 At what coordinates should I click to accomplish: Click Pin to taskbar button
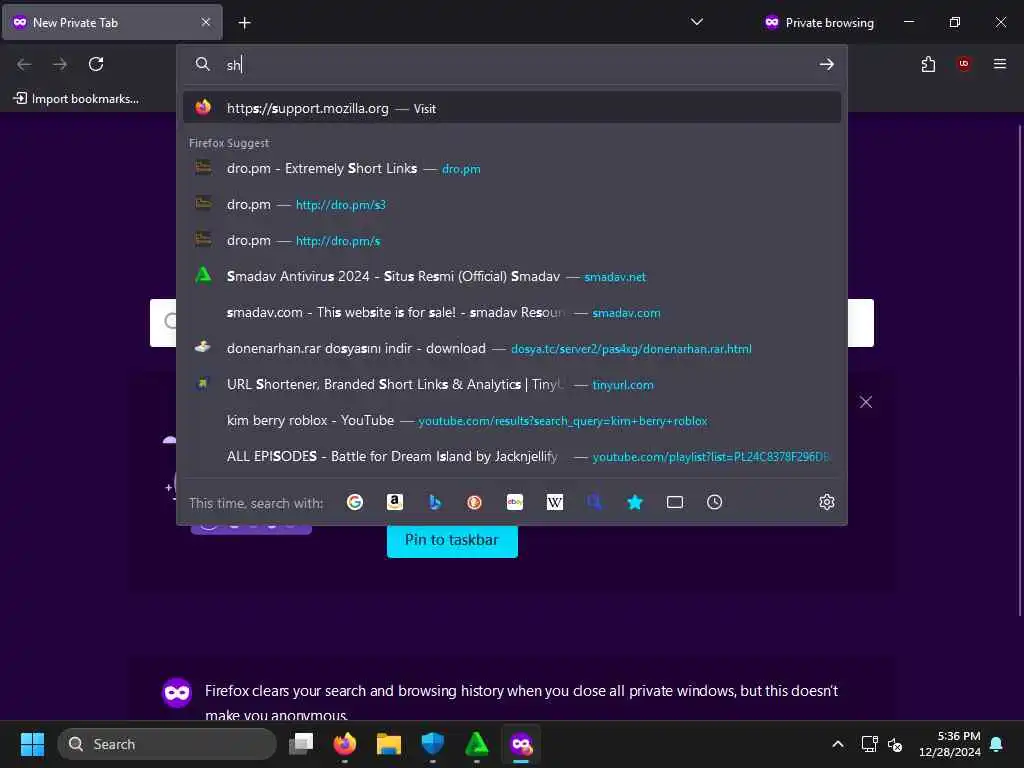point(452,540)
